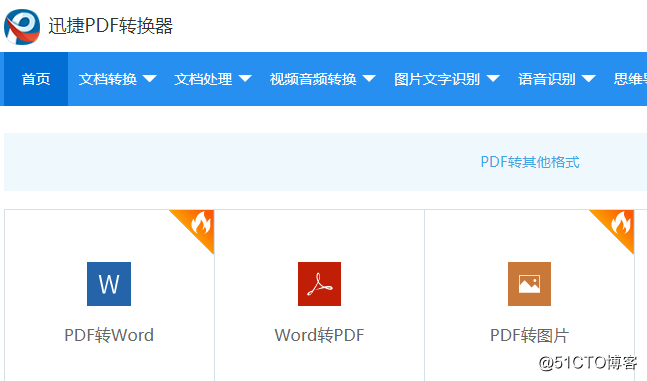Click the PDF转图片 label
The width and height of the screenshot is (647, 381).
[529, 335]
